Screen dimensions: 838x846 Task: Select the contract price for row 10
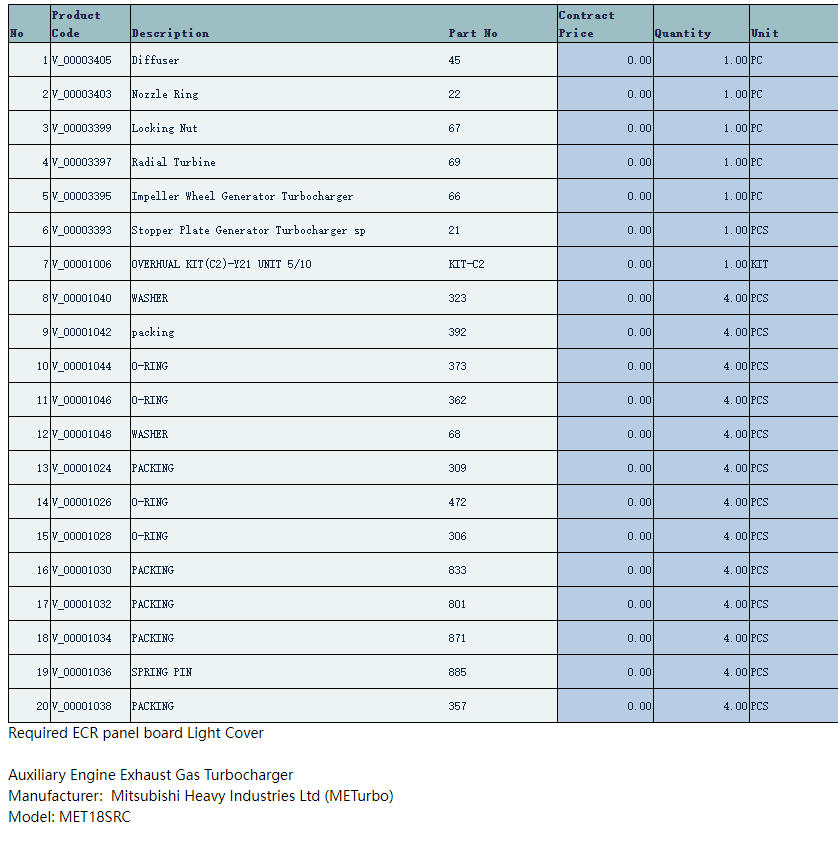pos(605,366)
